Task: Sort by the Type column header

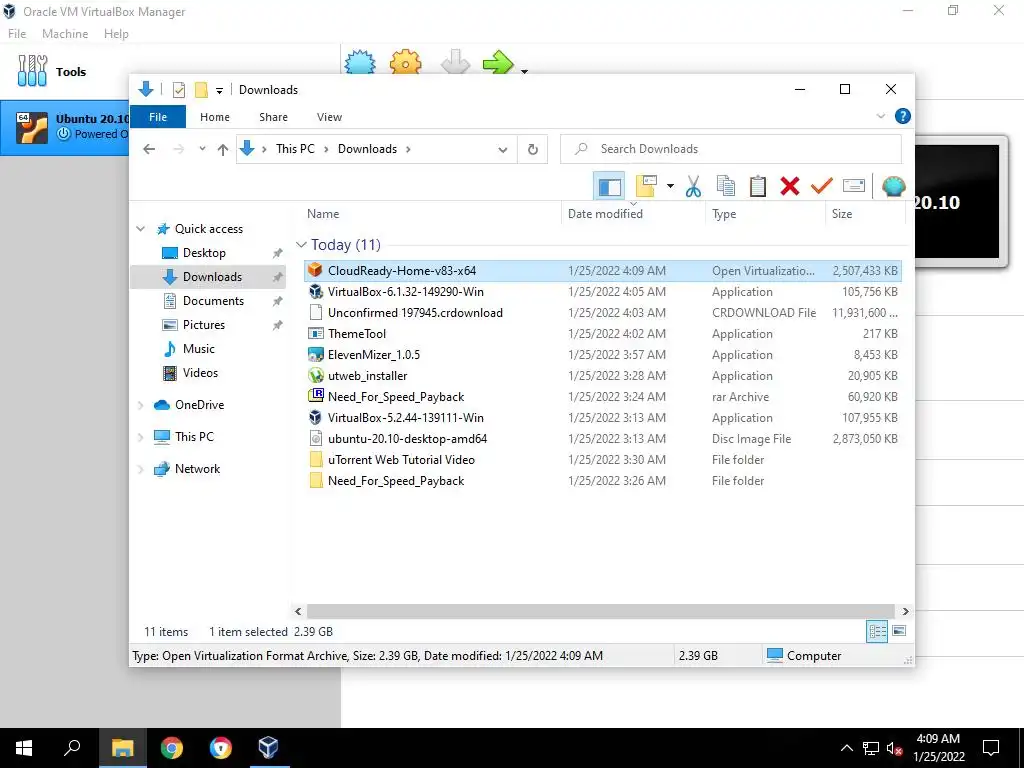Action: click(724, 214)
